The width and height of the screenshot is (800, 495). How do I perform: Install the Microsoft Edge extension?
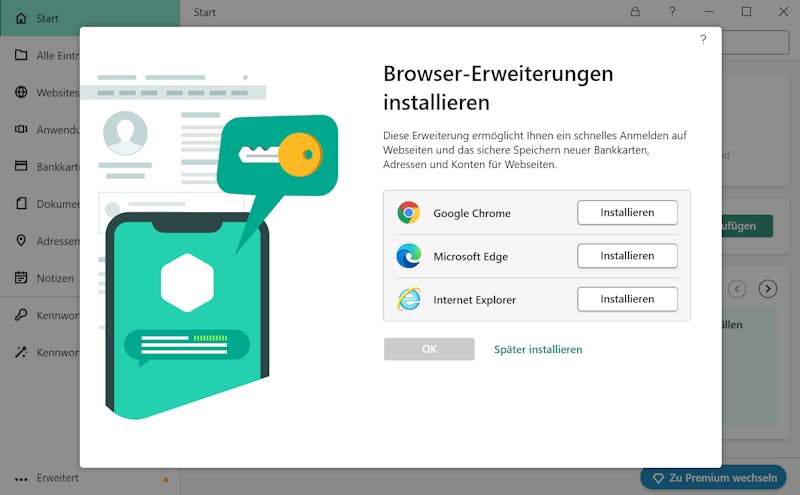(x=627, y=256)
